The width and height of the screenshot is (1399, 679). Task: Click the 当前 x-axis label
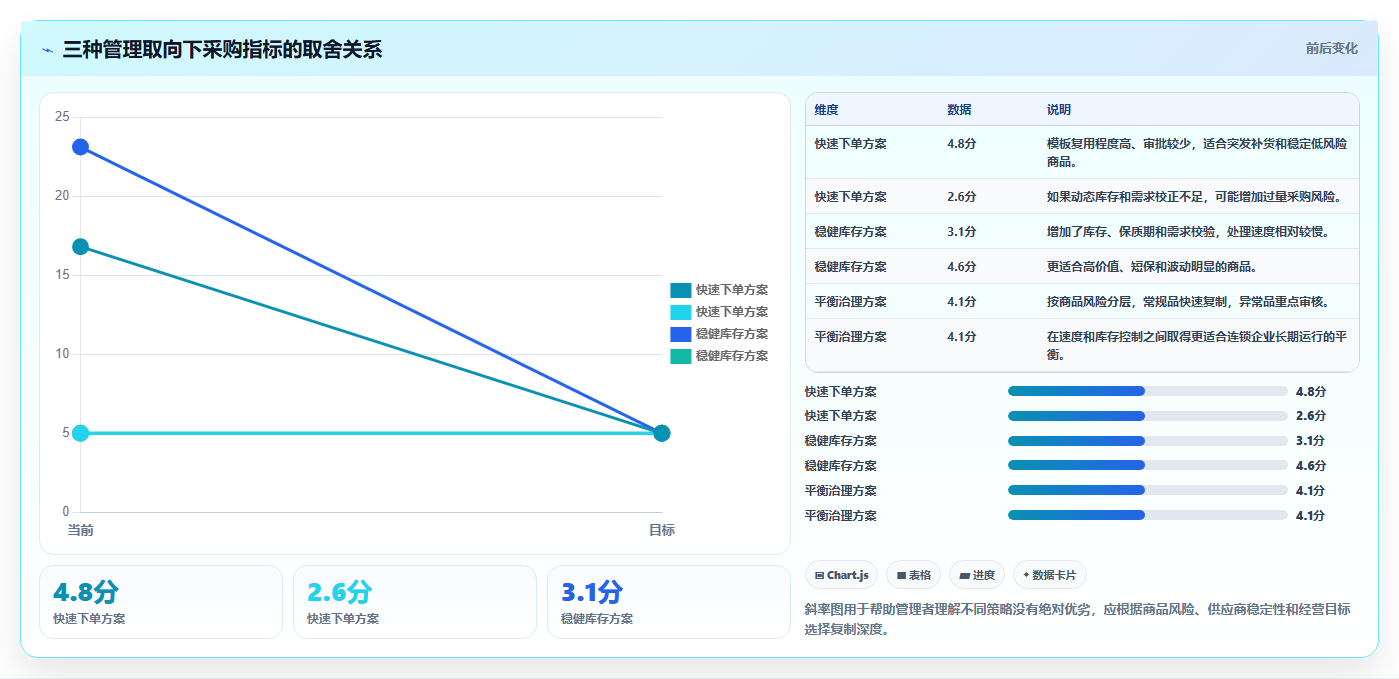[x=81, y=530]
